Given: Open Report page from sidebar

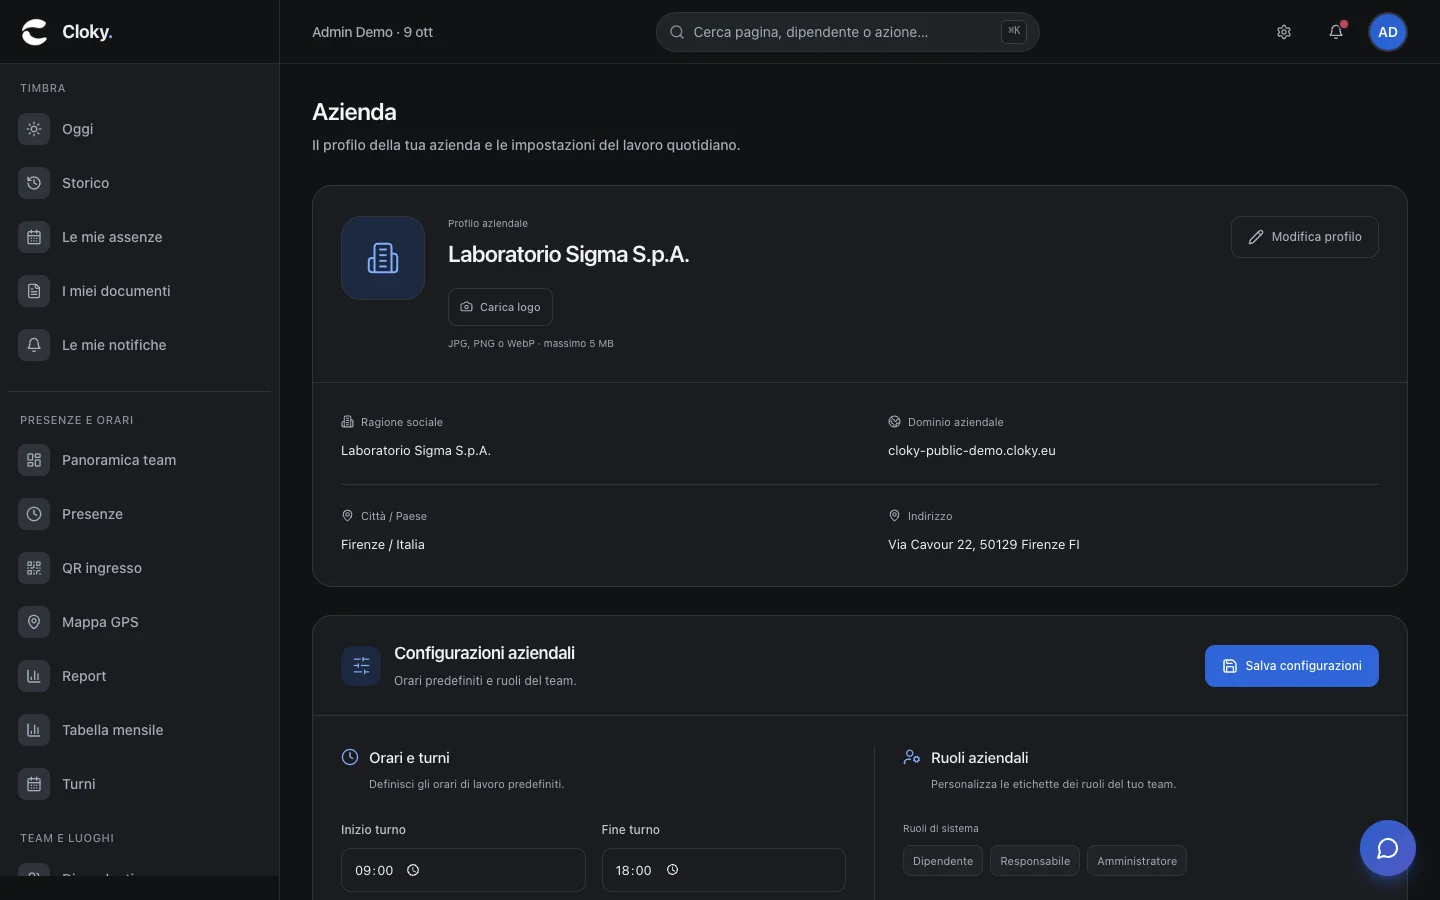Looking at the screenshot, I should coord(139,676).
